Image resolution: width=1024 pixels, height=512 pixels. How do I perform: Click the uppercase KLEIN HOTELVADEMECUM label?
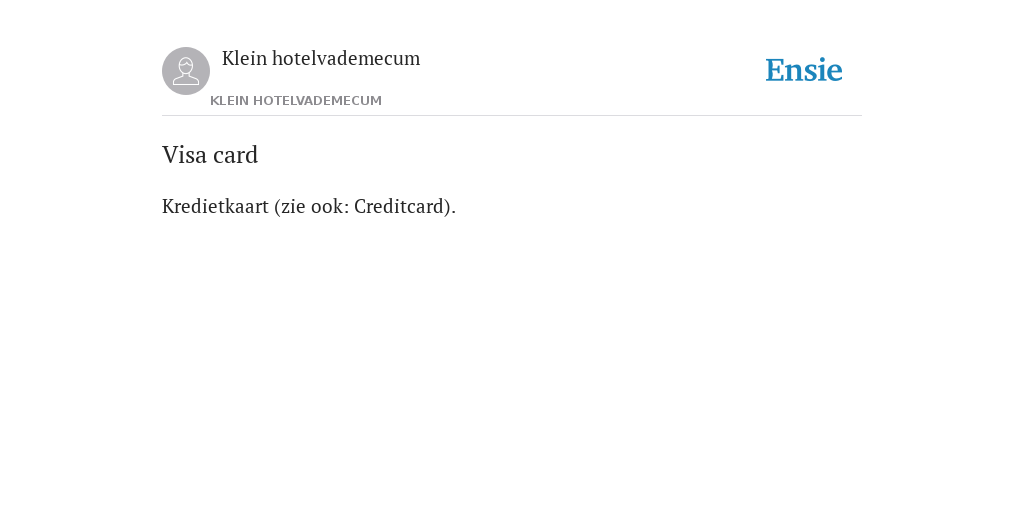pos(296,101)
